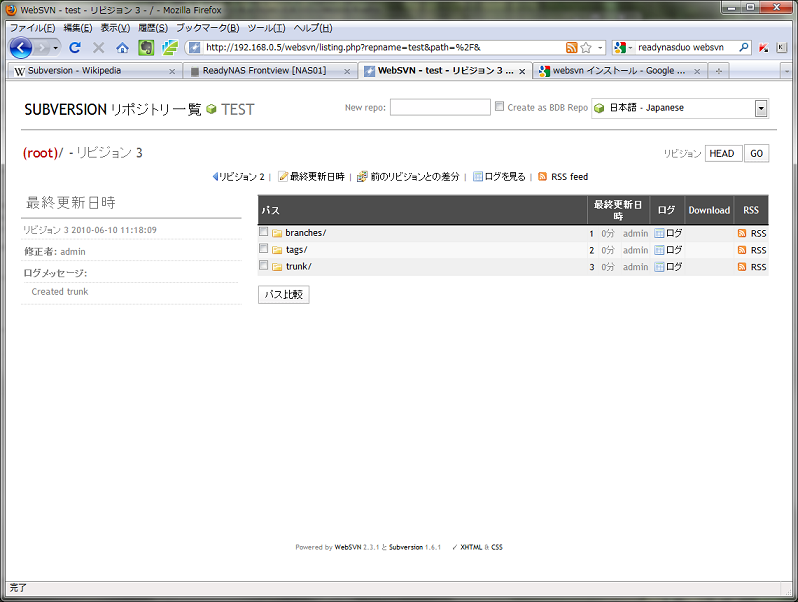The width and height of the screenshot is (798, 602).
Task: Open the 履歴(S) menu
Action: 153,28
